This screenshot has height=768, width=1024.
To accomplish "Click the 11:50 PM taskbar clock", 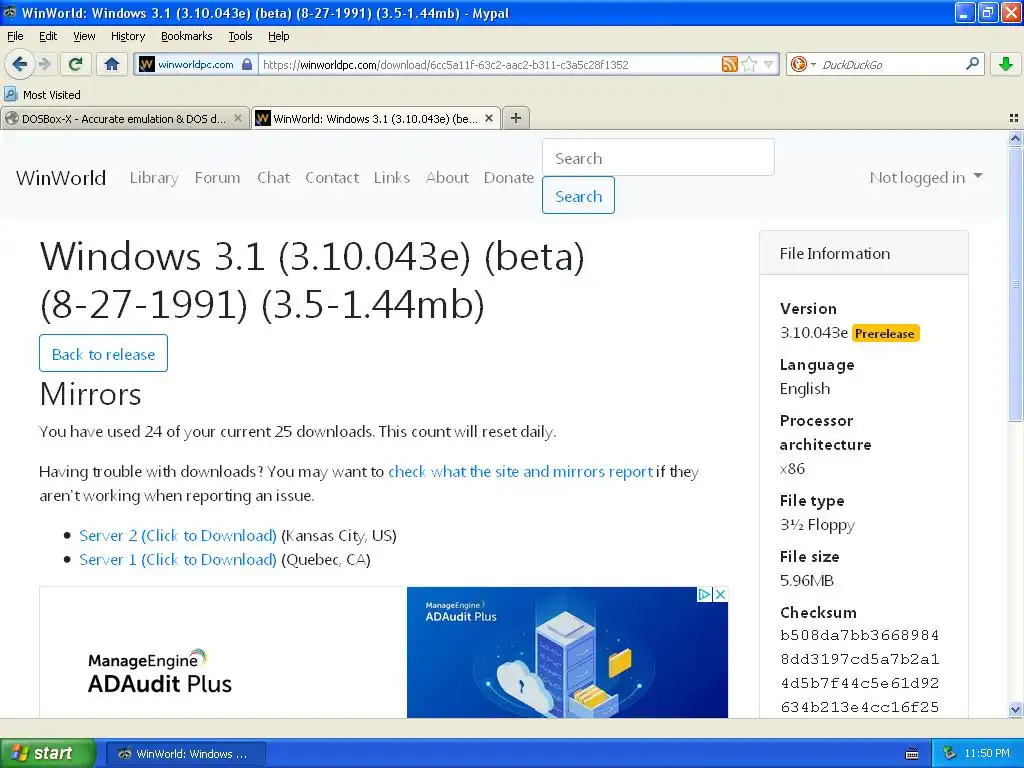I will [987, 753].
